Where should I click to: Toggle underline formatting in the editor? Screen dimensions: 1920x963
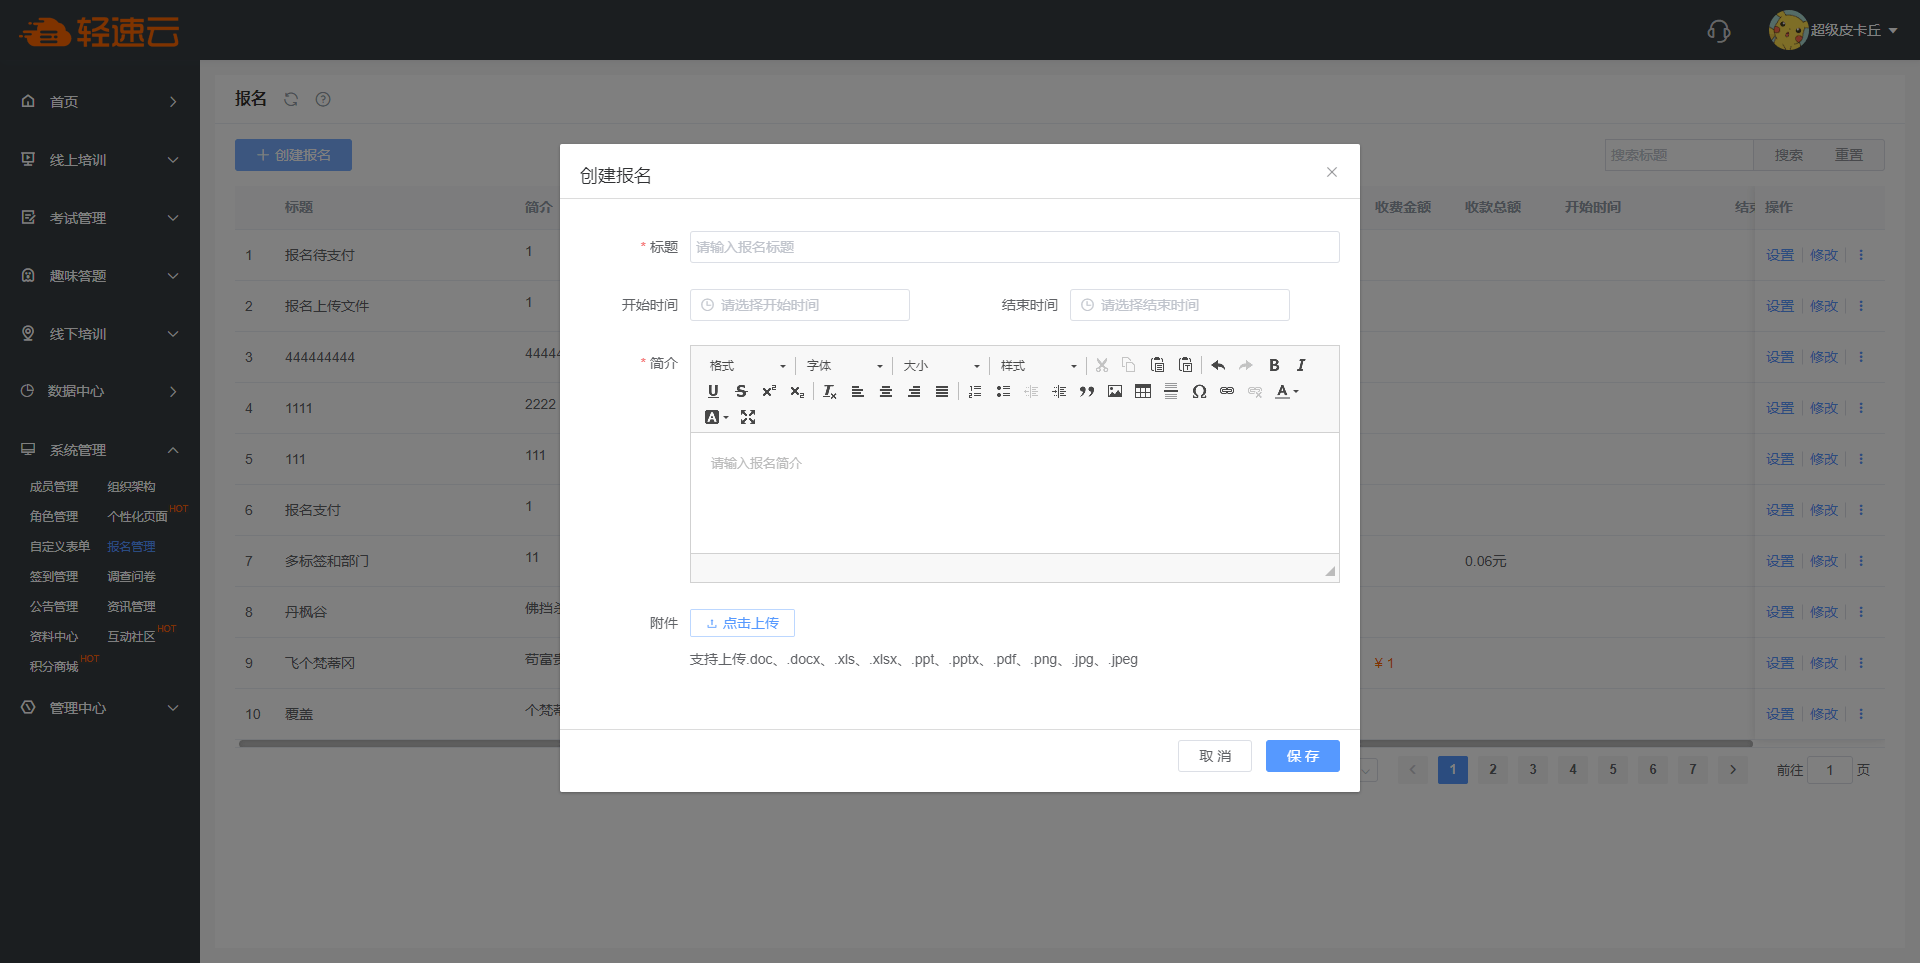click(x=713, y=391)
